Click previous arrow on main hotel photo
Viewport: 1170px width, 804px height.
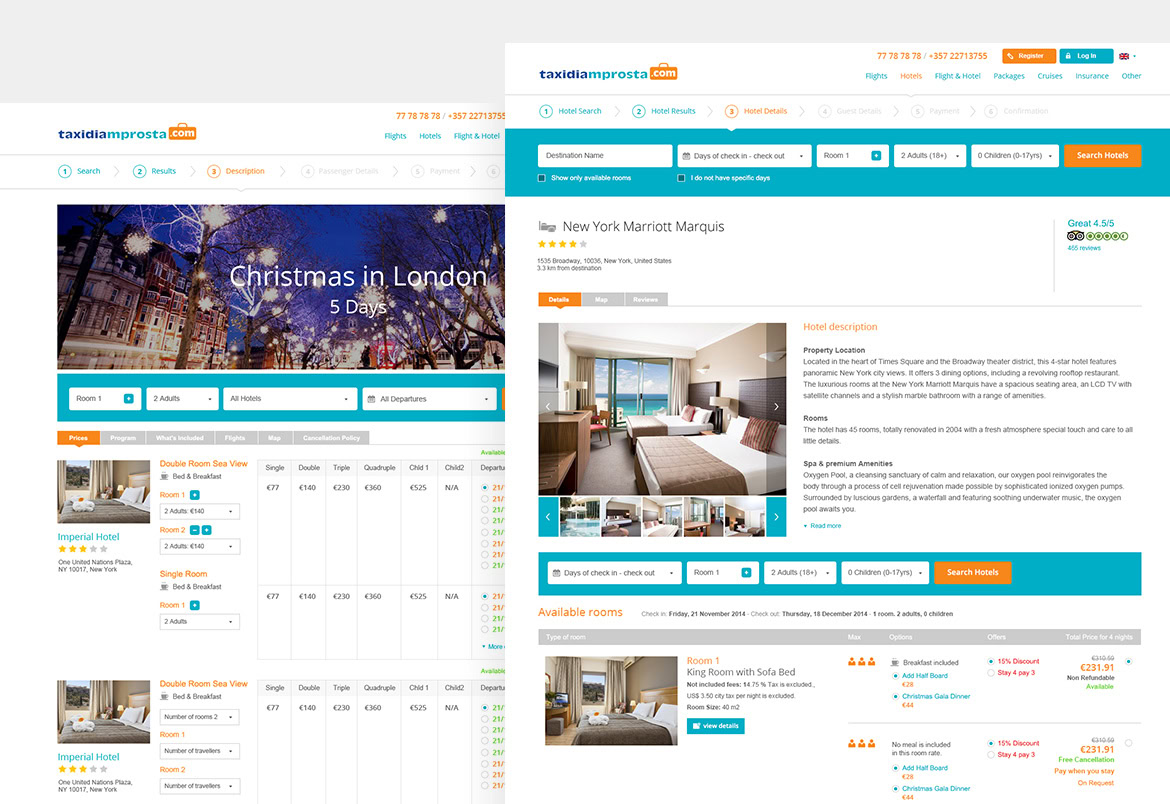[x=548, y=407]
